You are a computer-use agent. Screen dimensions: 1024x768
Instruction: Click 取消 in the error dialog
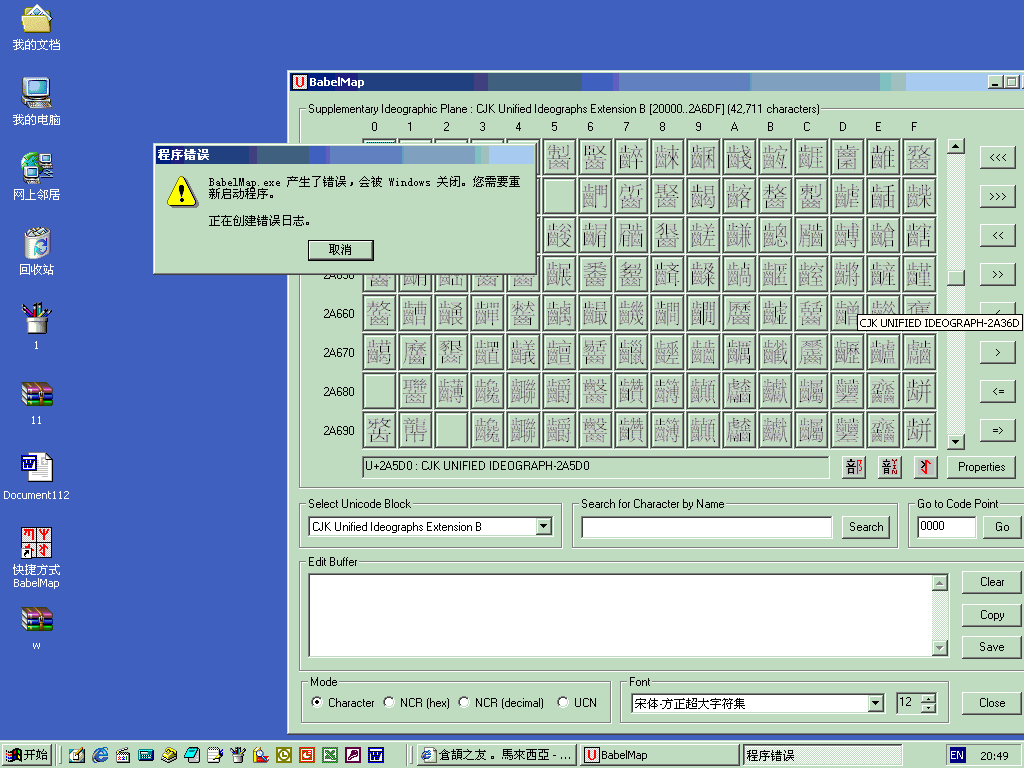(340, 249)
